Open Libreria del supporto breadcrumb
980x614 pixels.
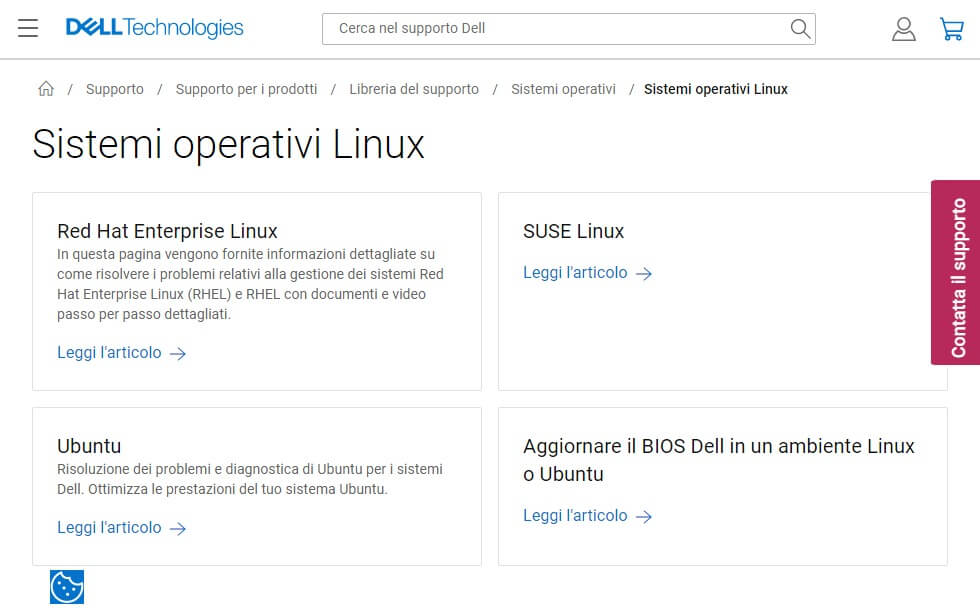[414, 89]
